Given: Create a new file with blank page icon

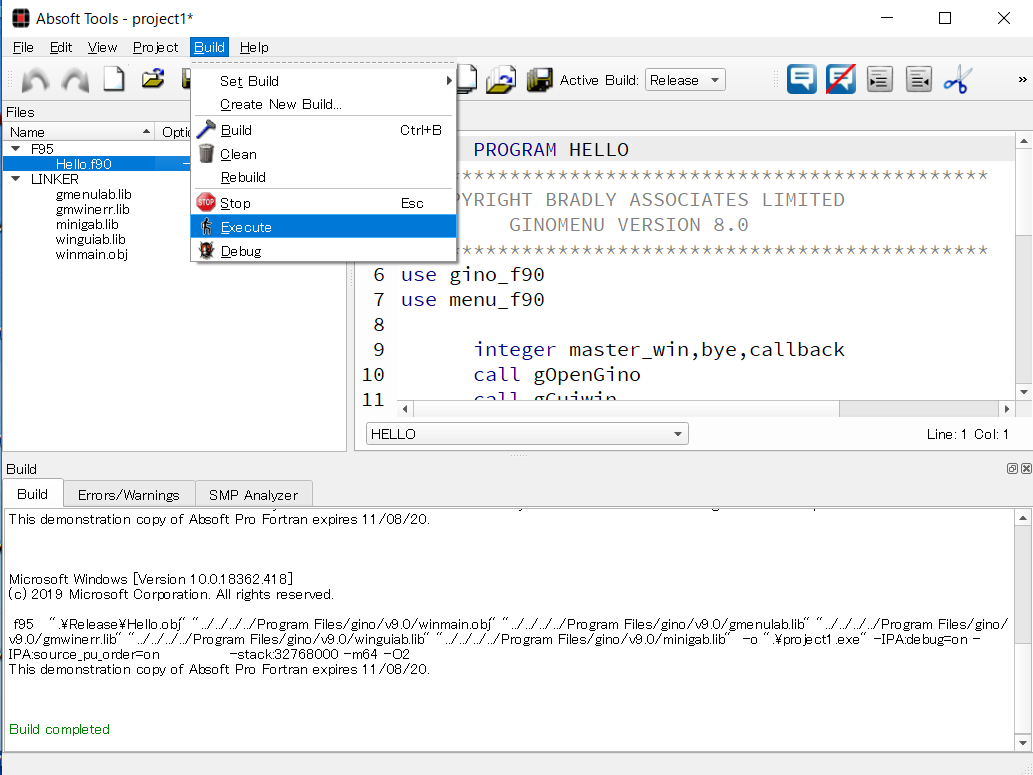Looking at the screenshot, I should 114,80.
